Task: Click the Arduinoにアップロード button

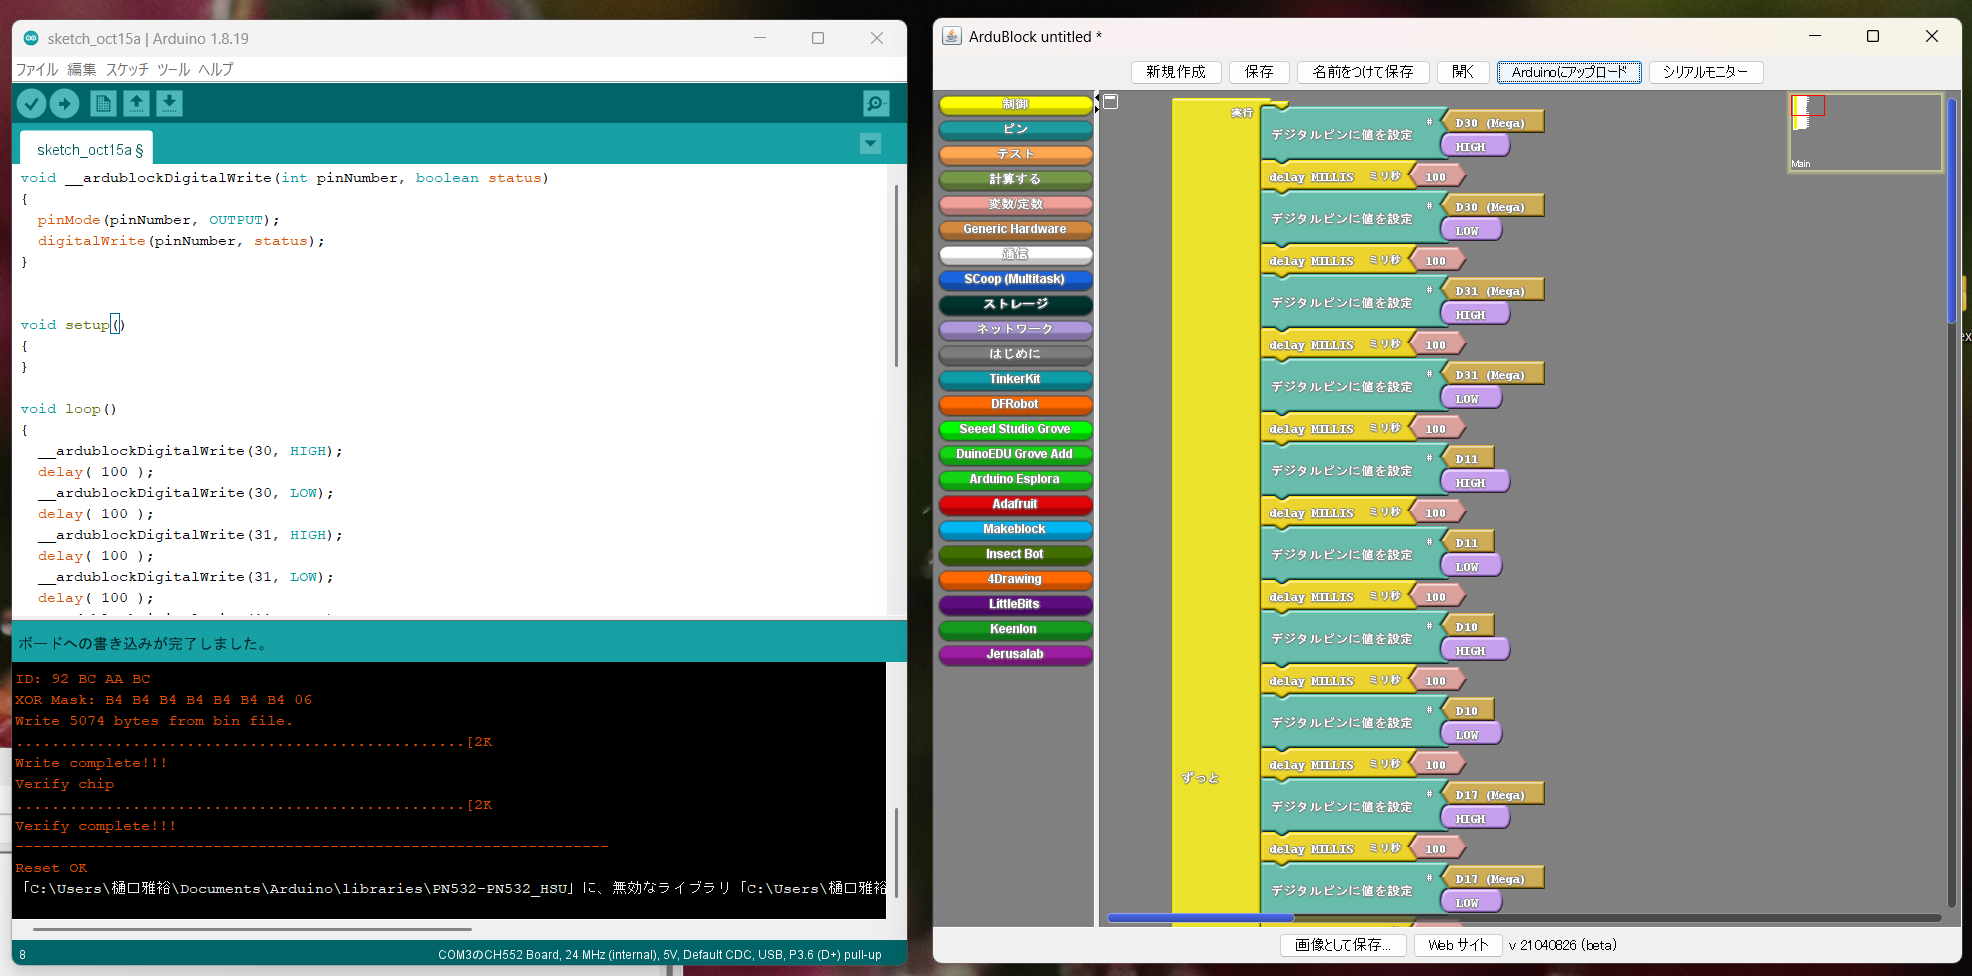Action: tap(1568, 72)
